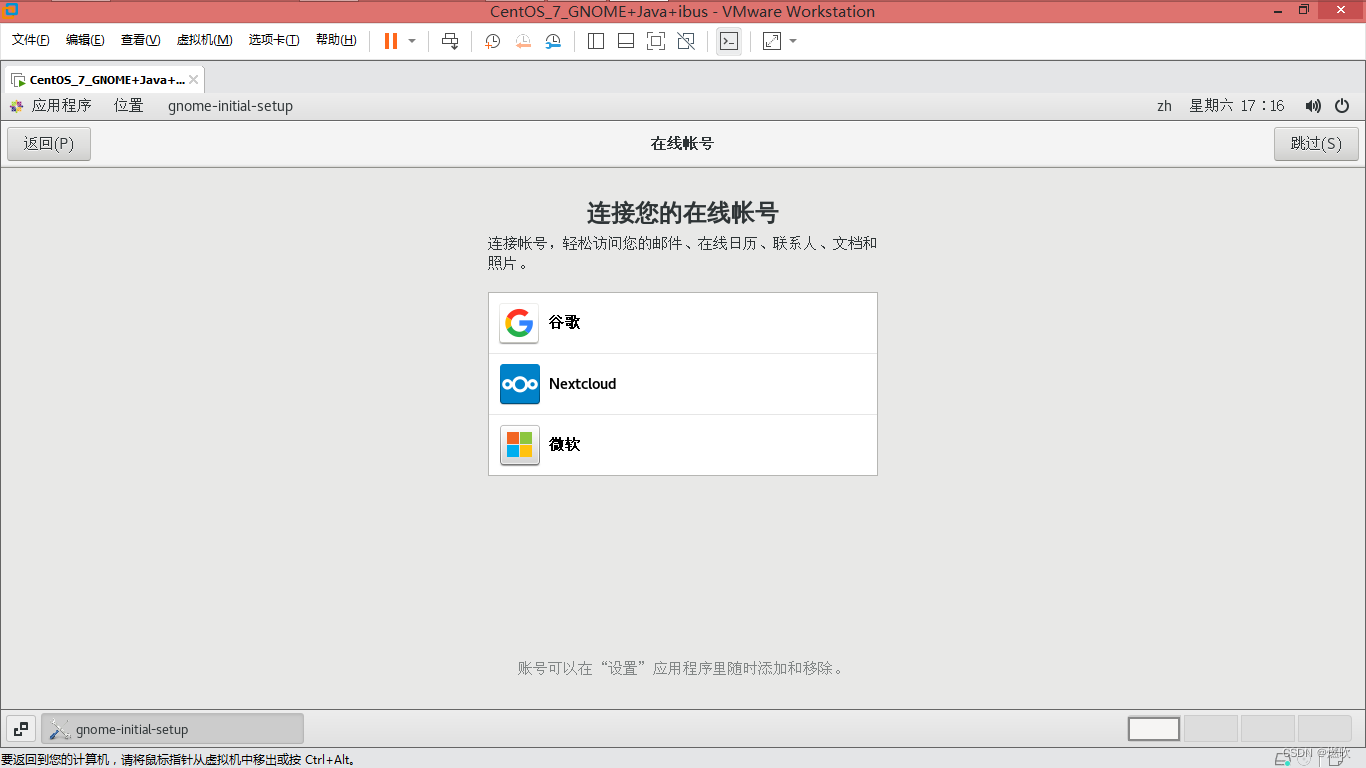Open the 查看(V) menu

click(x=140, y=40)
